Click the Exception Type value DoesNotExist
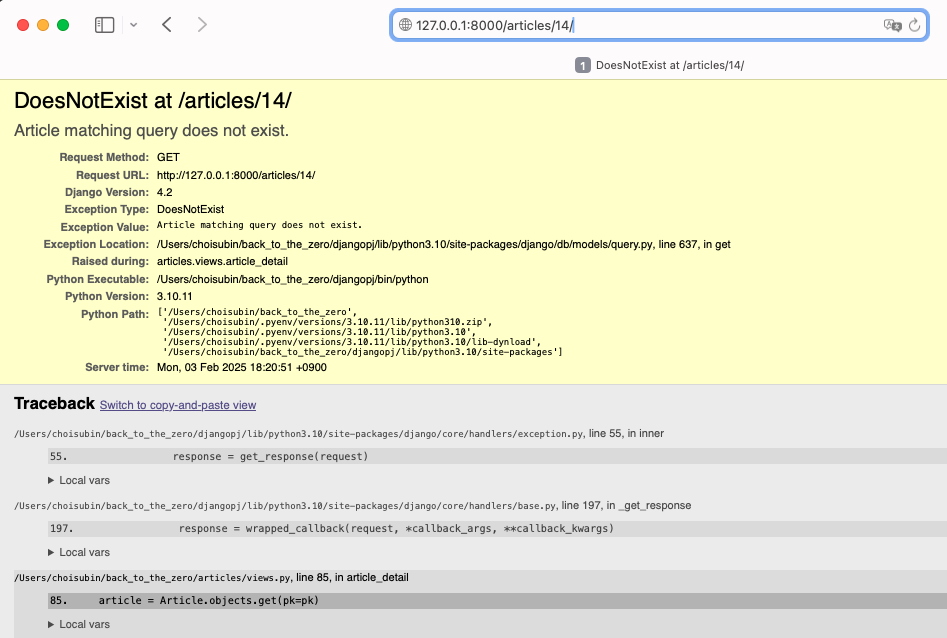The image size is (947, 638). pyautogui.click(x=190, y=209)
